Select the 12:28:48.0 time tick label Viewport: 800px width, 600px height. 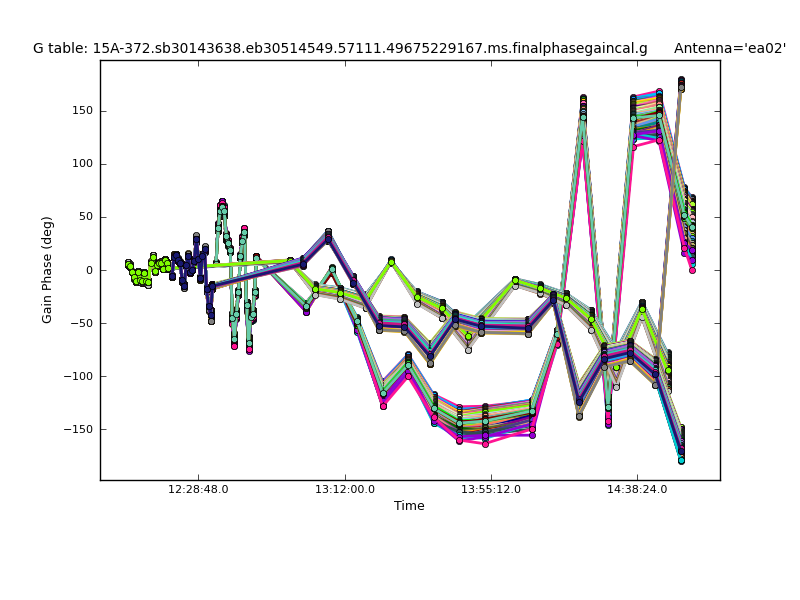tap(198, 490)
